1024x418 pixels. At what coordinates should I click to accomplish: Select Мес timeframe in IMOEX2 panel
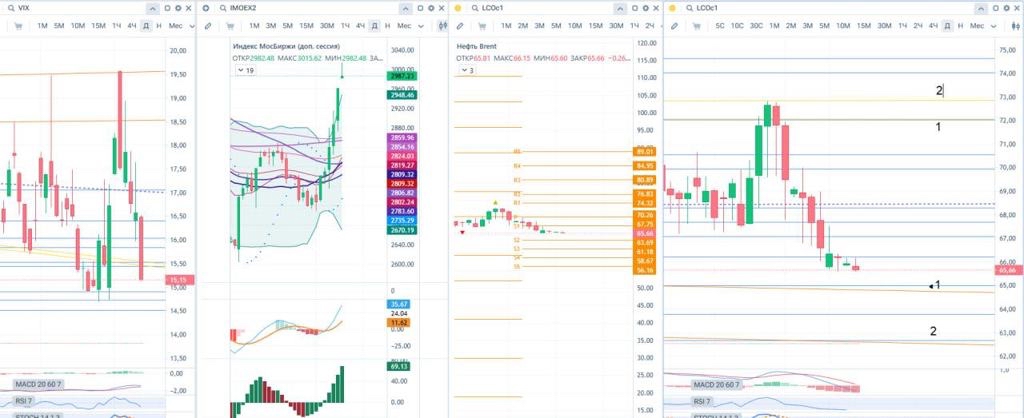click(404, 24)
